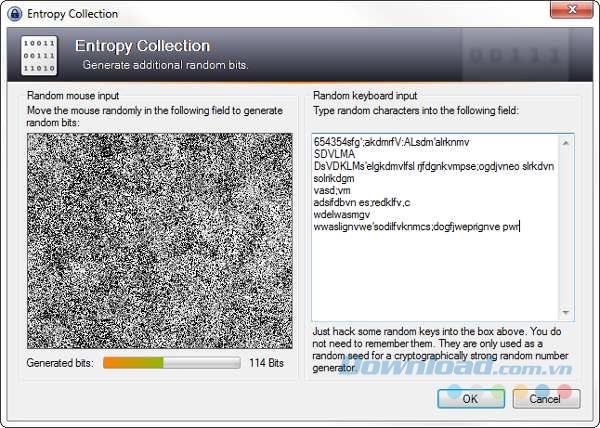This screenshot has width=600, height=428.
Task: Click the 'Entropy Collection' banner heading
Action: click(x=142, y=46)
